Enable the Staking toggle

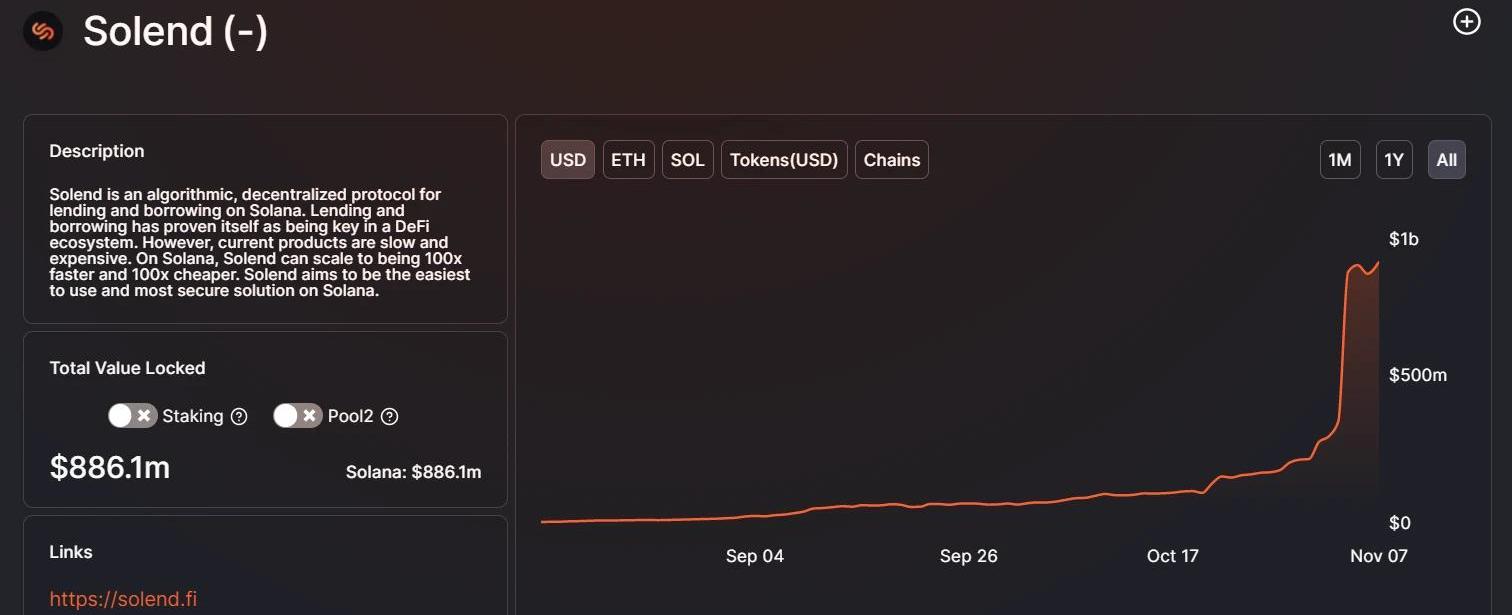(133, 416)
